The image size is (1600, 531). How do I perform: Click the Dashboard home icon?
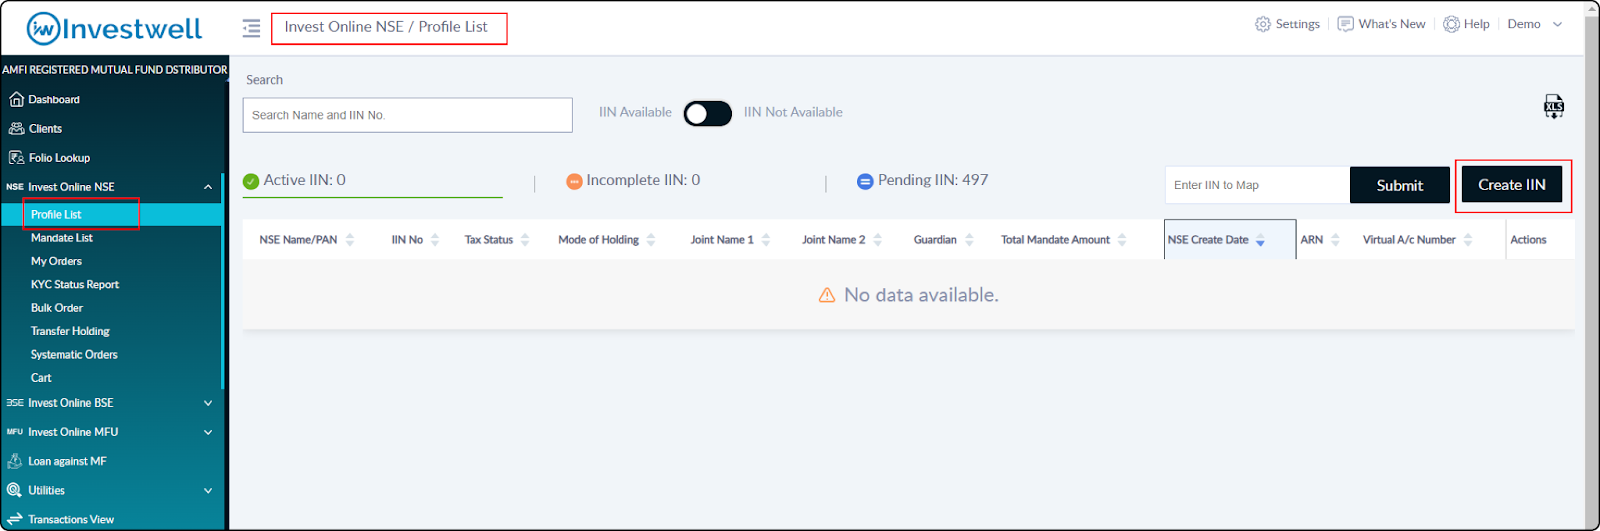[16, 99]
